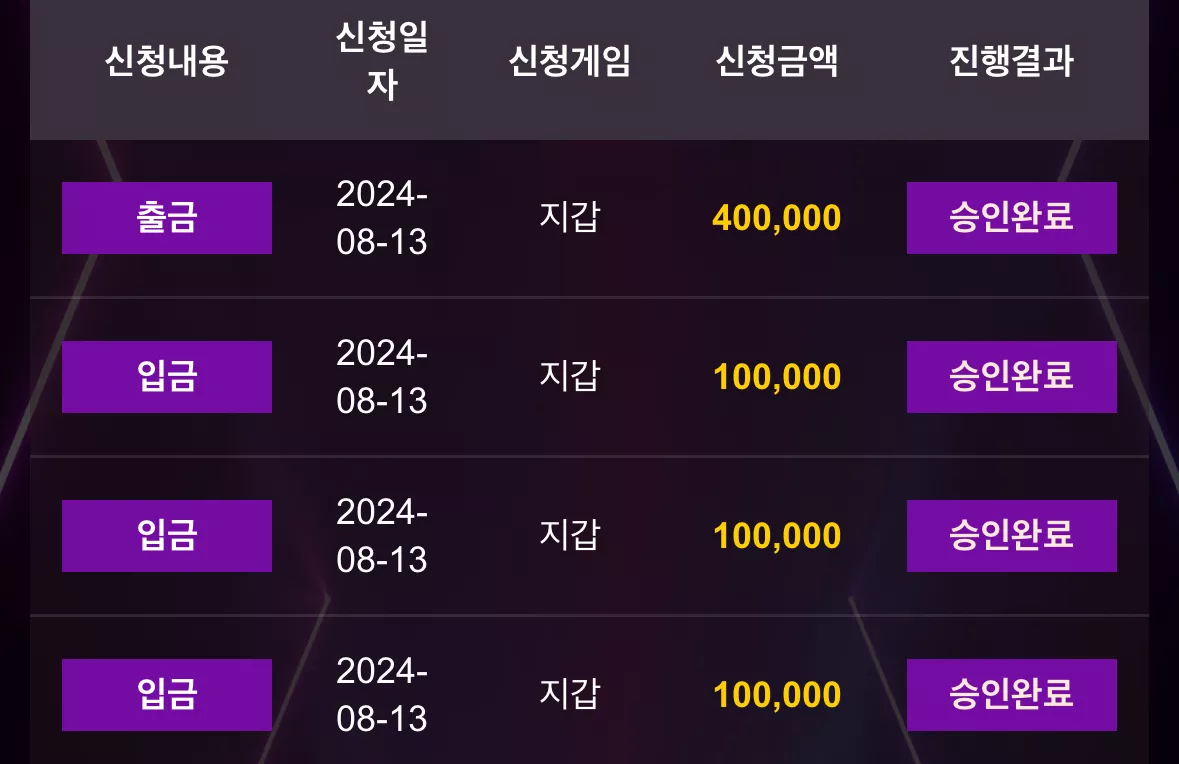Click the 진행결과 column header

click(x=1011, y=61)
